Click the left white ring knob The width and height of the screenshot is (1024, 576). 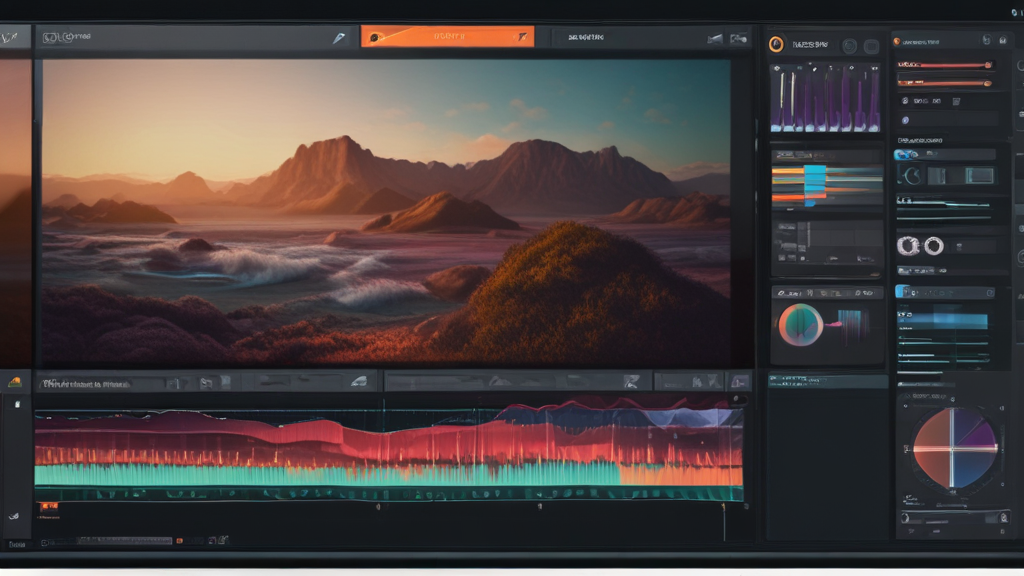(908, 246)
